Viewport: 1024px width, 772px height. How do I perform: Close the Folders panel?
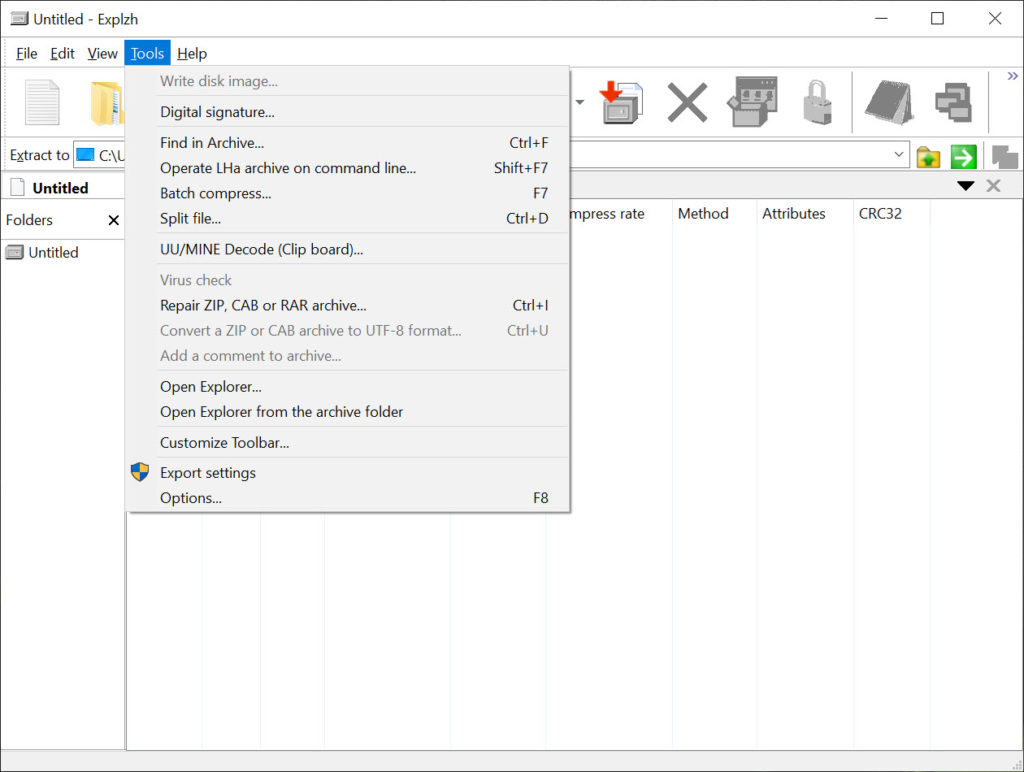tap(113, 220)
